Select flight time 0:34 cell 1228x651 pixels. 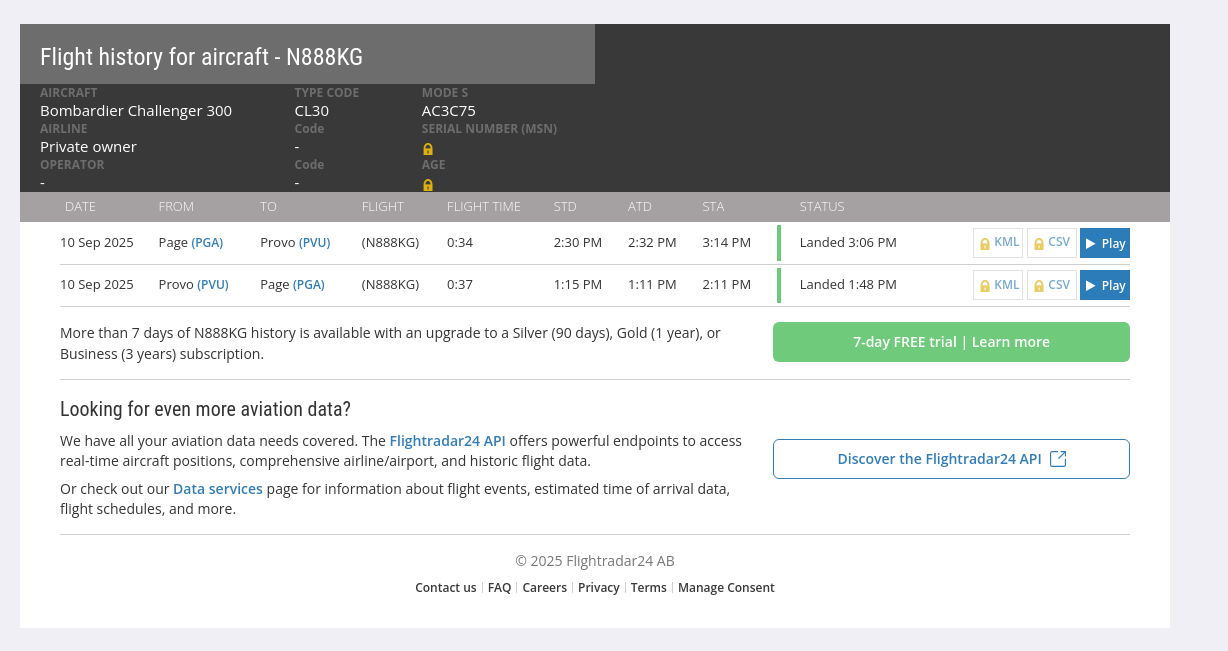coord(460,242)
